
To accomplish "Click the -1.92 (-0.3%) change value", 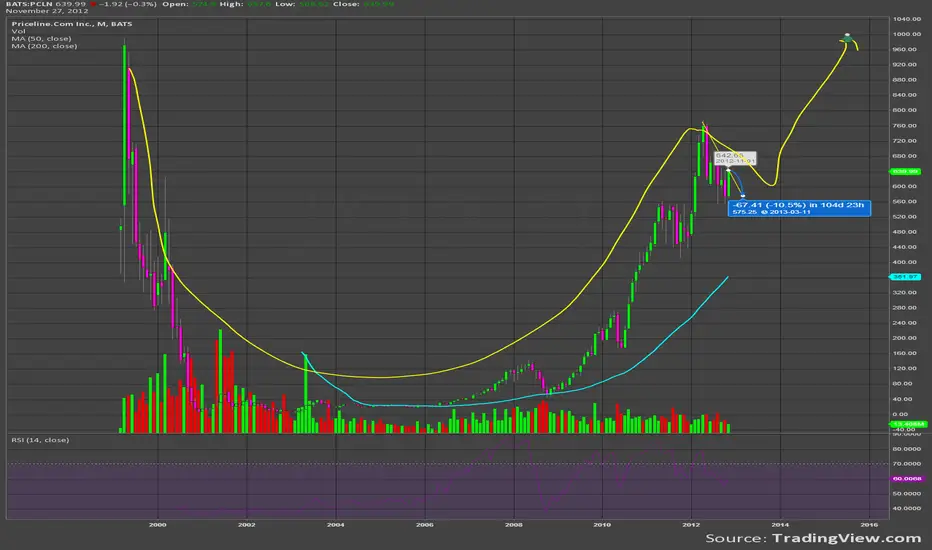I will click(x=127, y=4).
